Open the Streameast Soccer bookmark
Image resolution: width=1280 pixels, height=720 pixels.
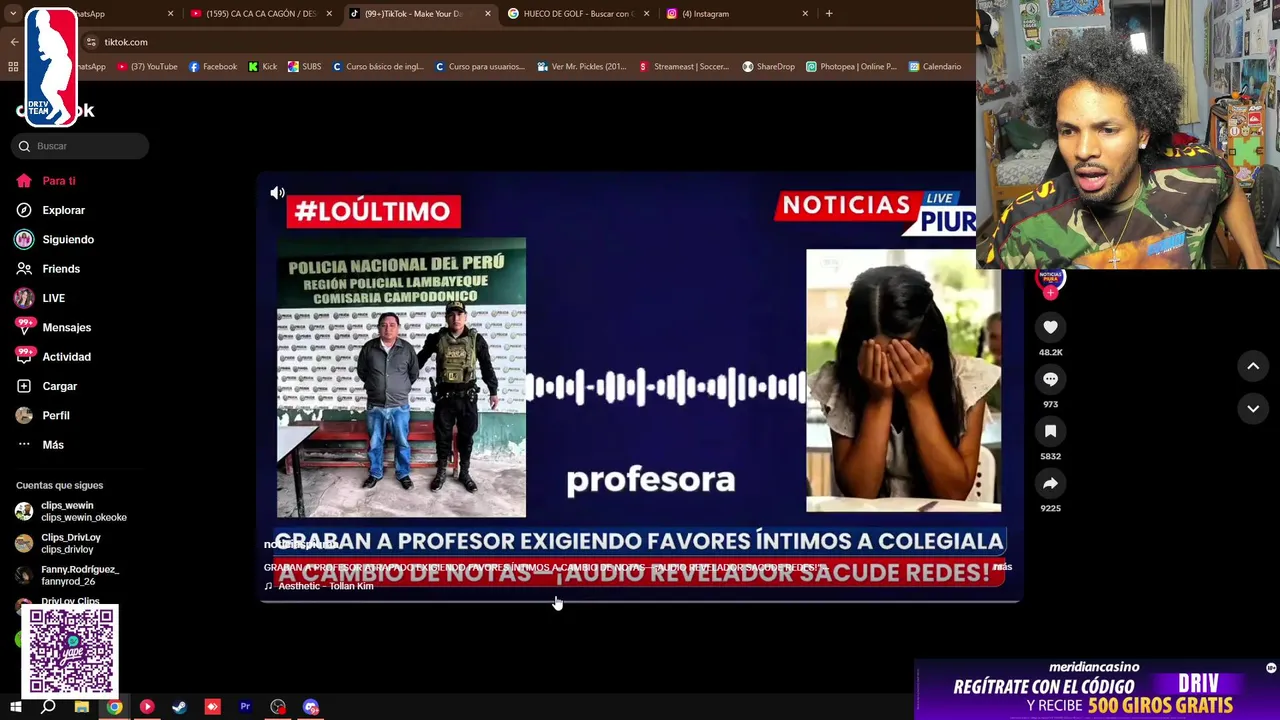685,67
